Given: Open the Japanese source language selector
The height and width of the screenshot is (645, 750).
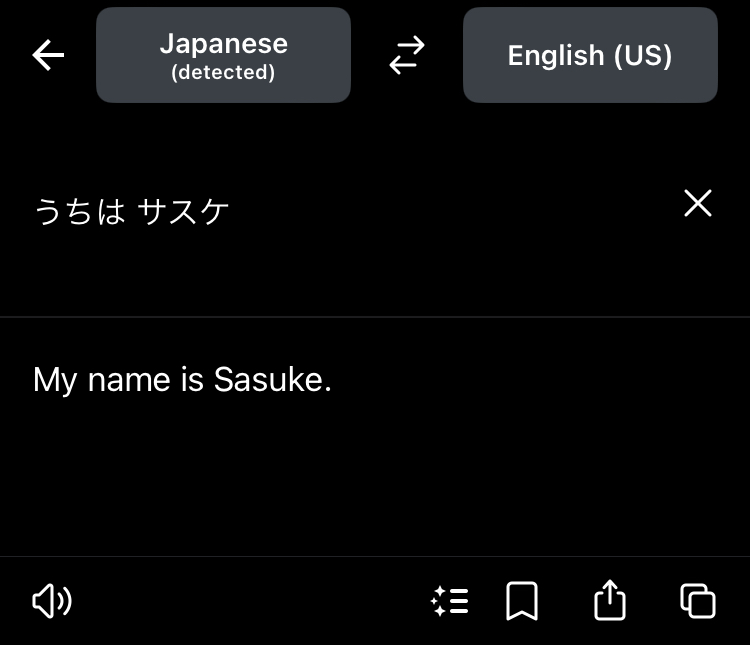Looking at the screenshot, I should coord(223,55).
